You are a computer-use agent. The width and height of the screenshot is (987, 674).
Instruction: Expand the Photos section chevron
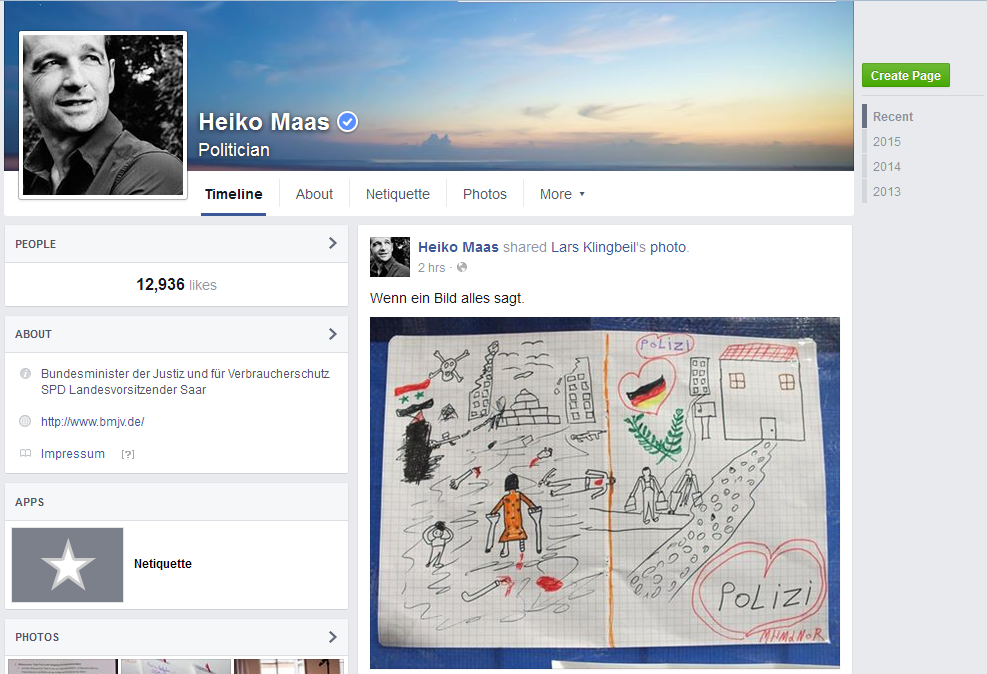(x=332, y=637)
